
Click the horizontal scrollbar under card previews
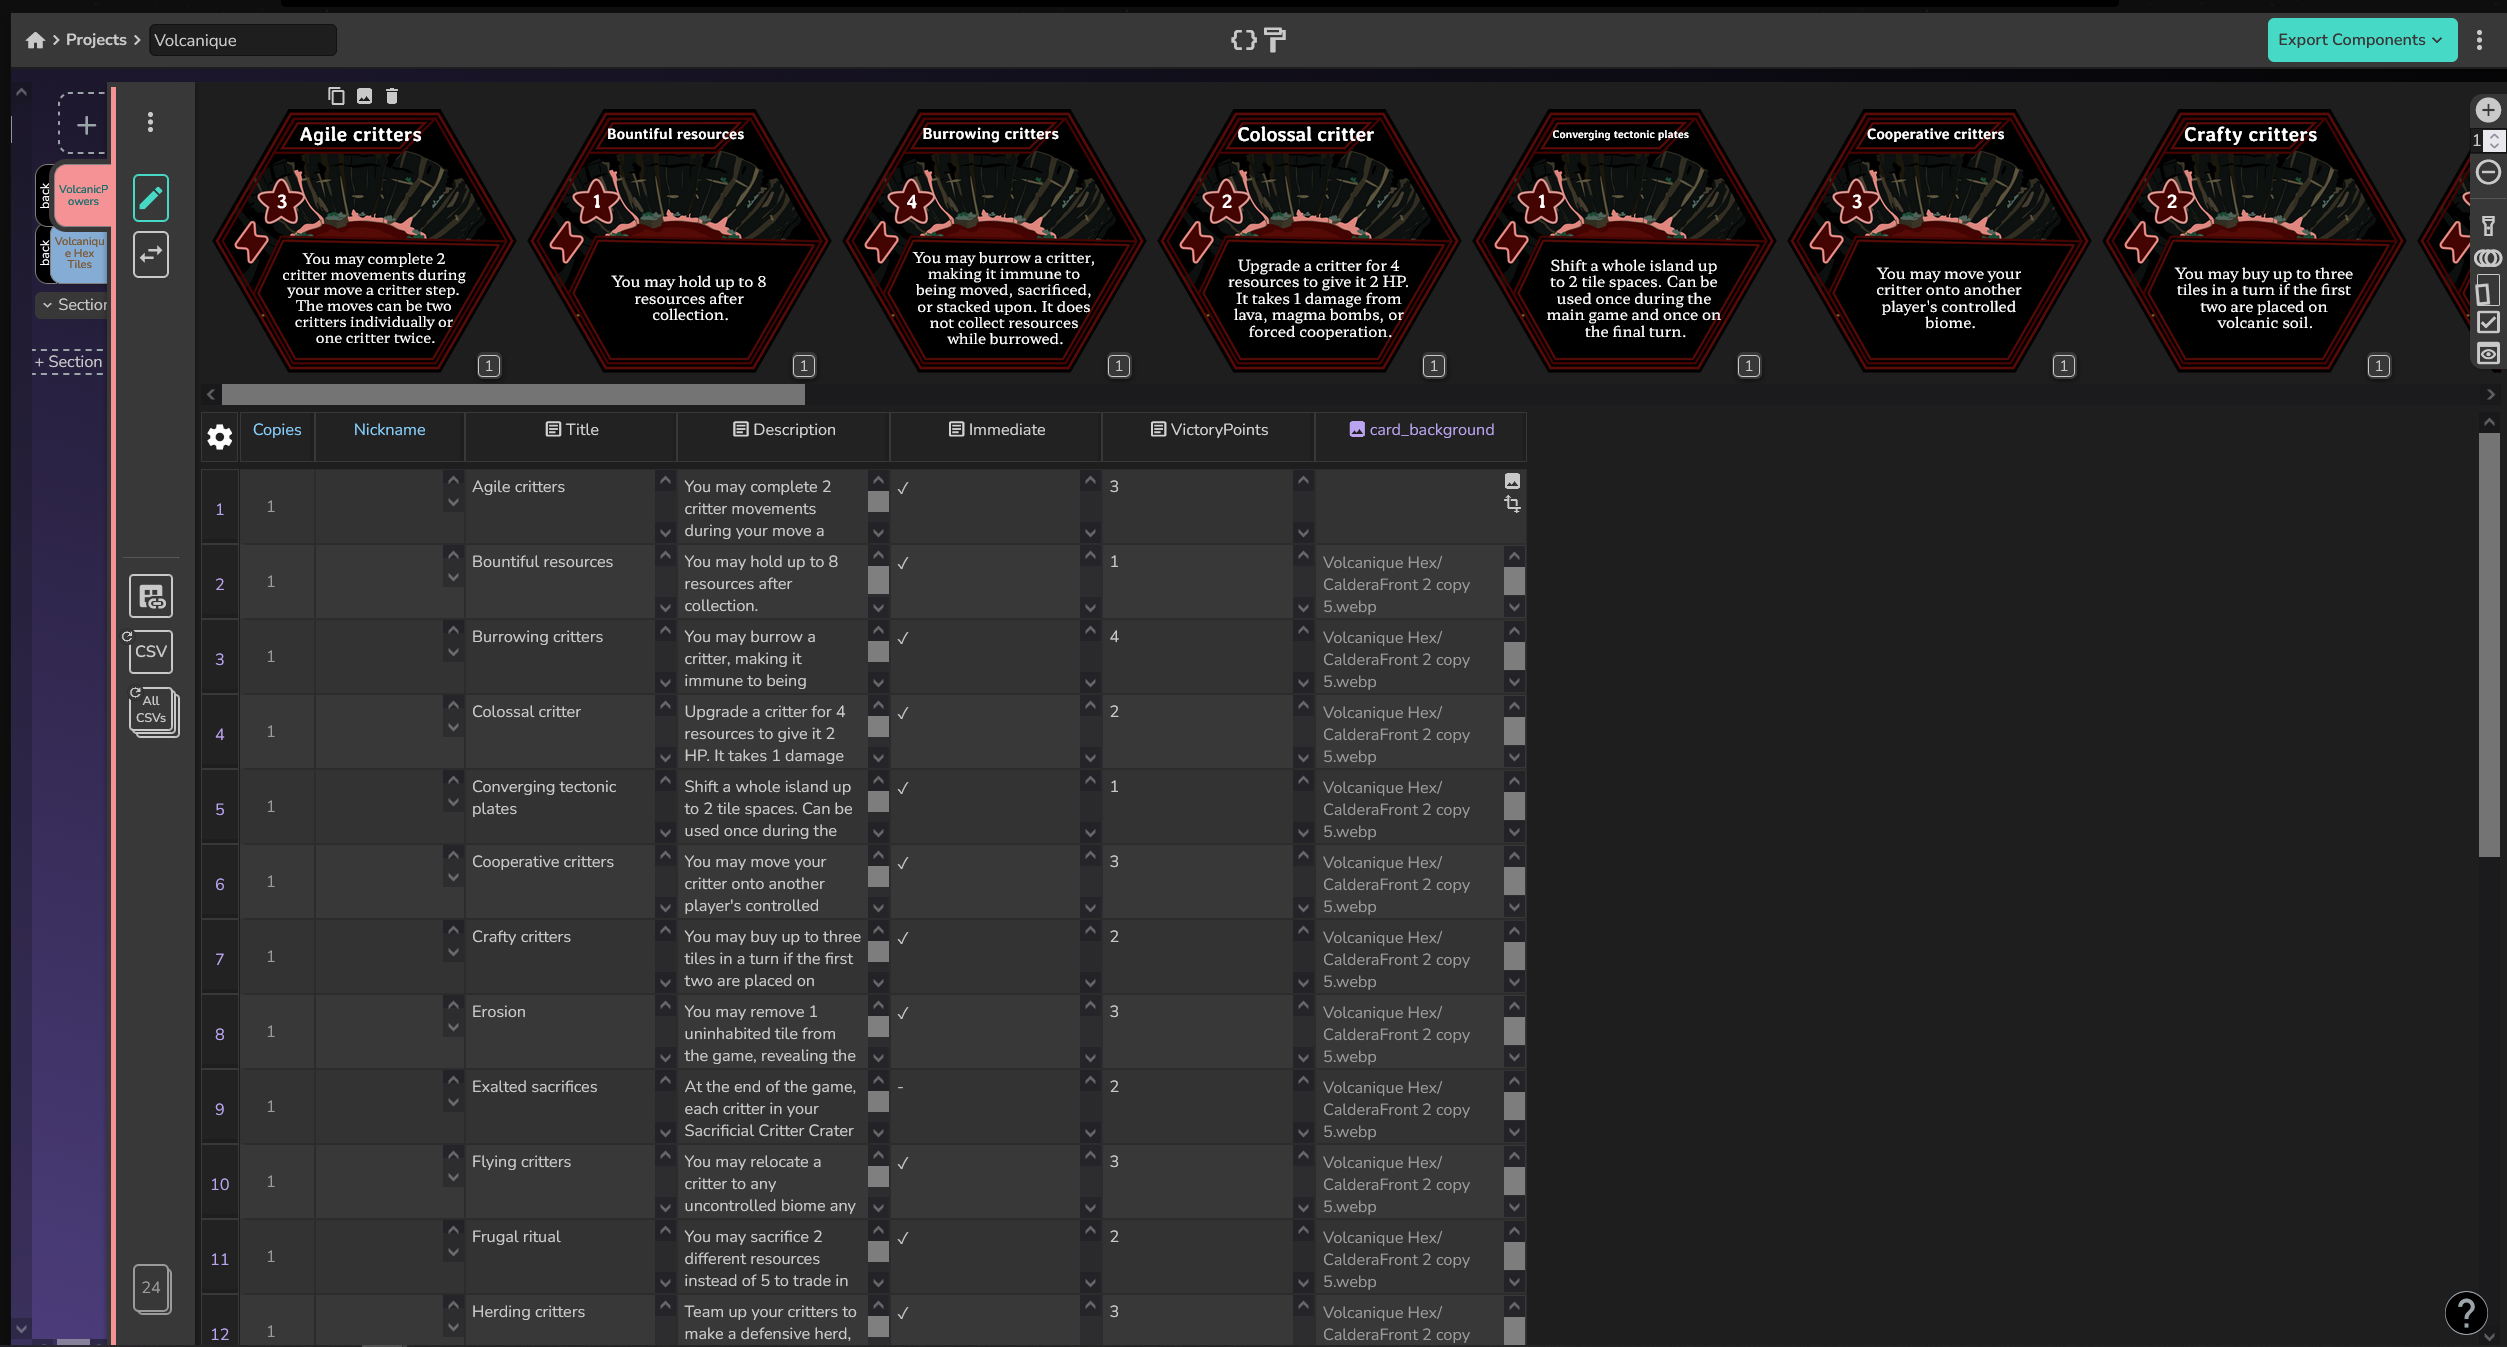[513, 395]
